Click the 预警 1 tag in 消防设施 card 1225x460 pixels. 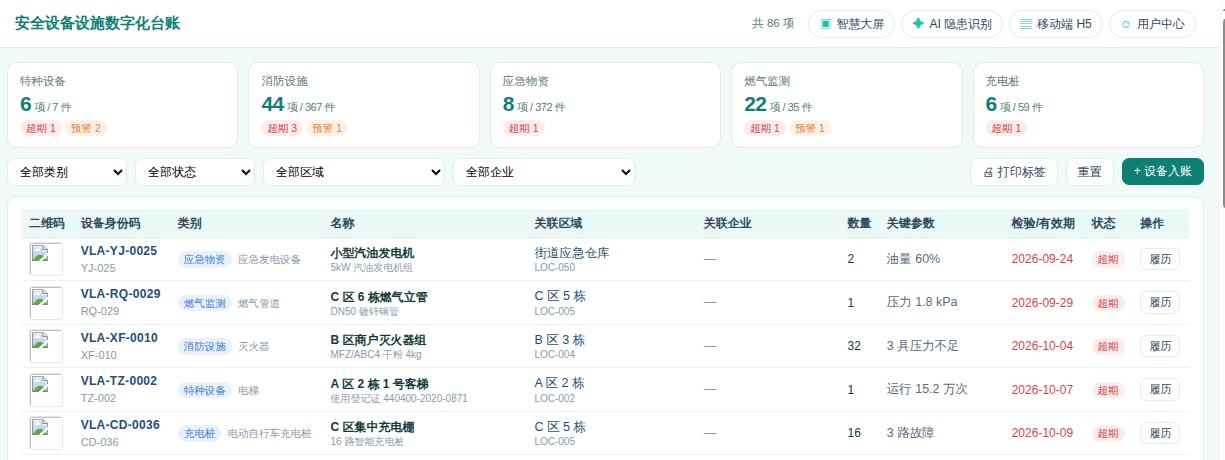tap(327, 128)
